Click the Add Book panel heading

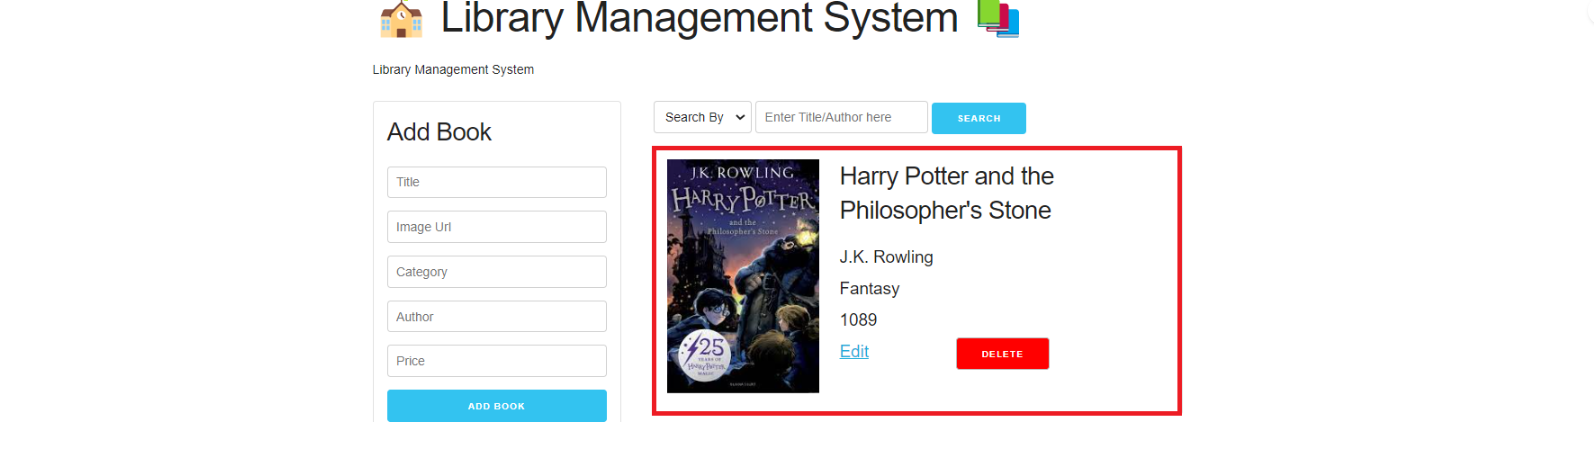click(439, 132)
